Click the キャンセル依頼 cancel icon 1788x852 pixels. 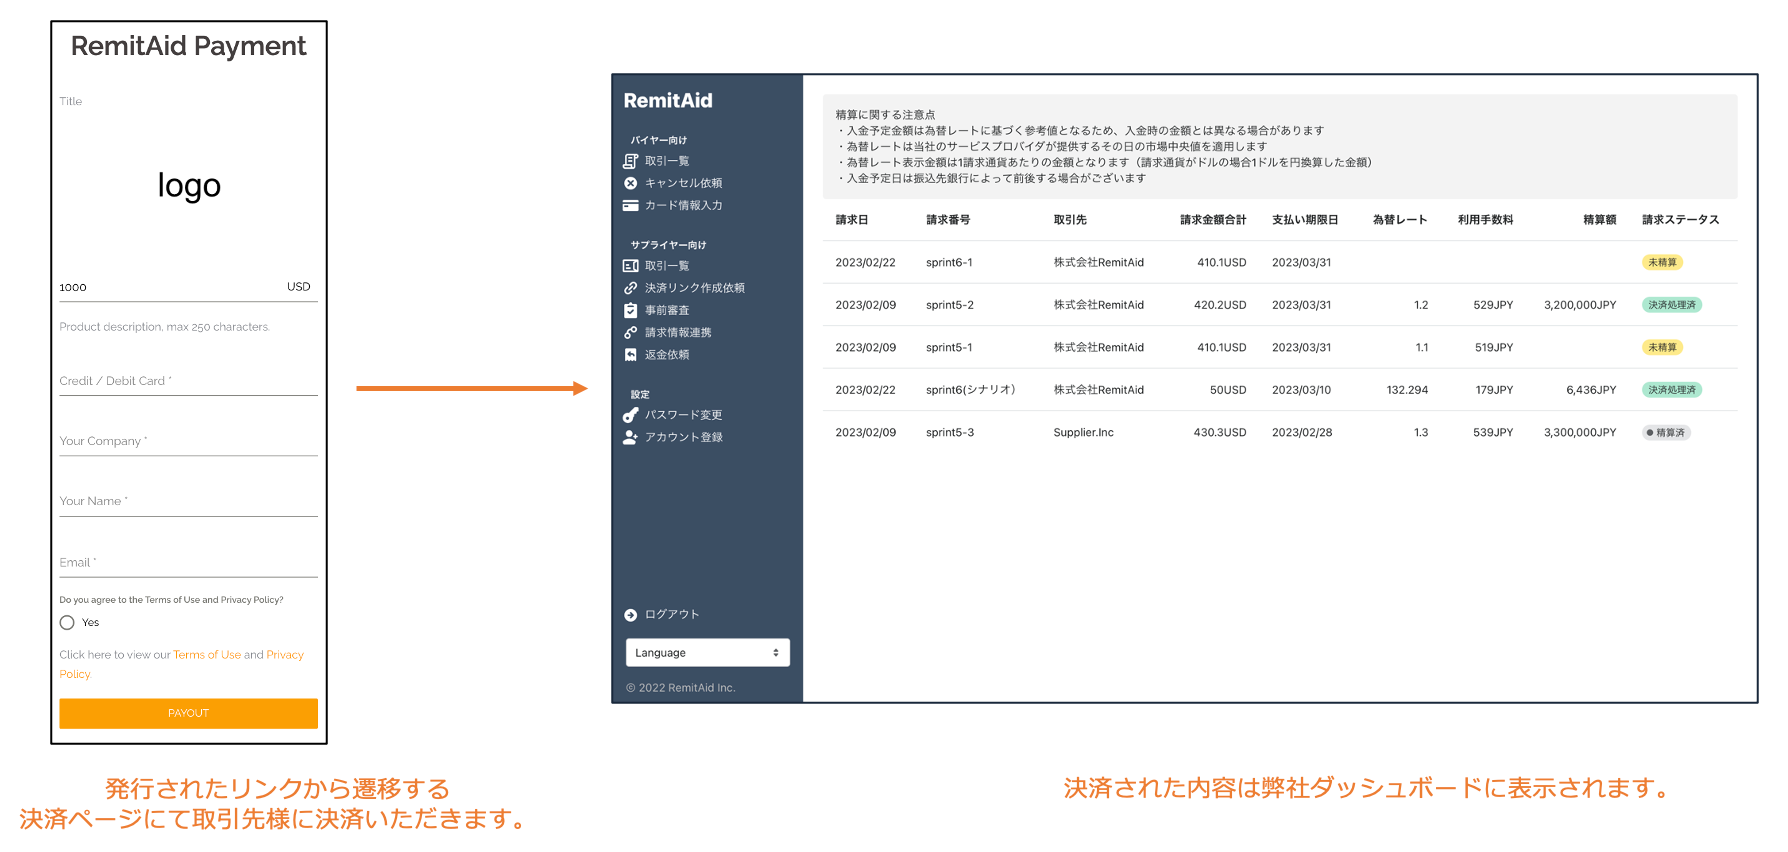click(630, 183)
